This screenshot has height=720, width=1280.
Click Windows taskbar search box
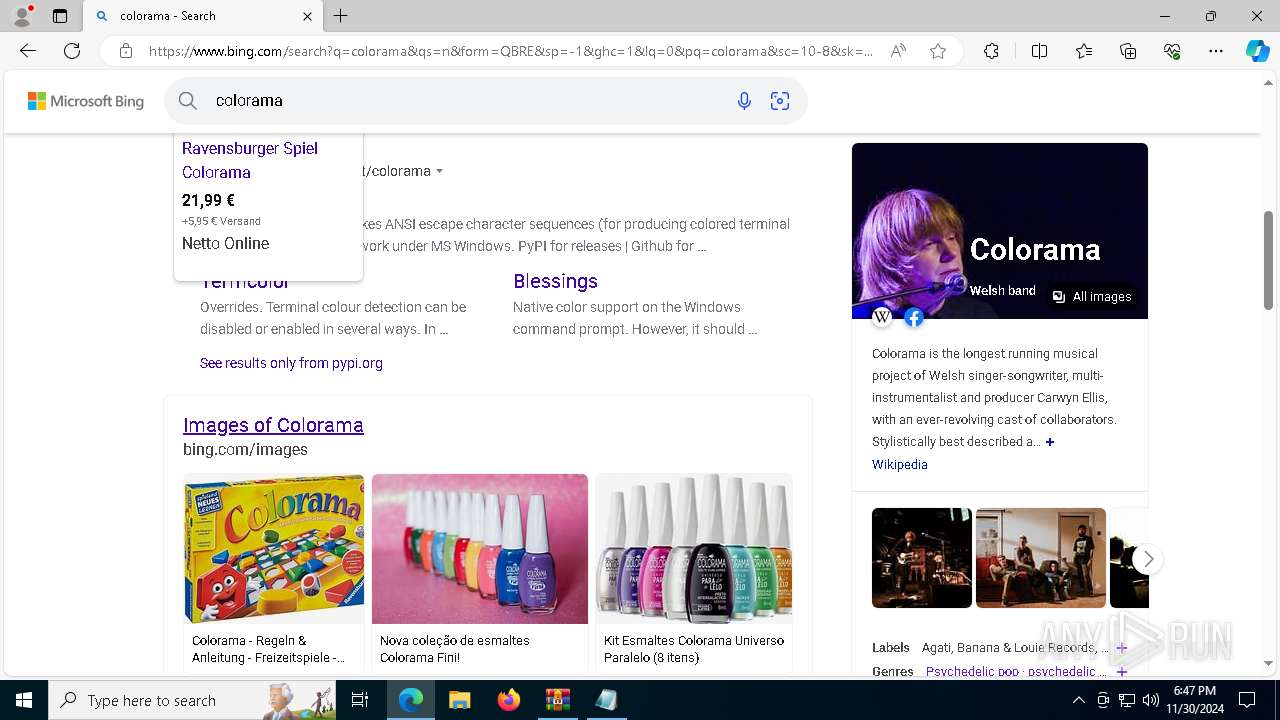coord(192,700)
